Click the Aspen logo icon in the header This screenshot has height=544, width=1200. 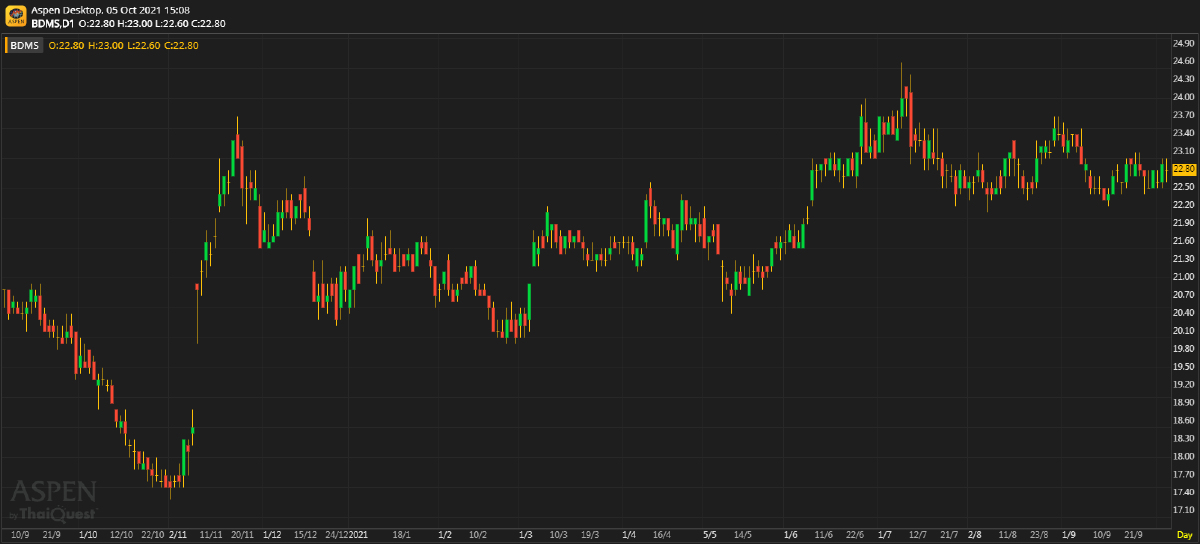[x=15, y=15]
